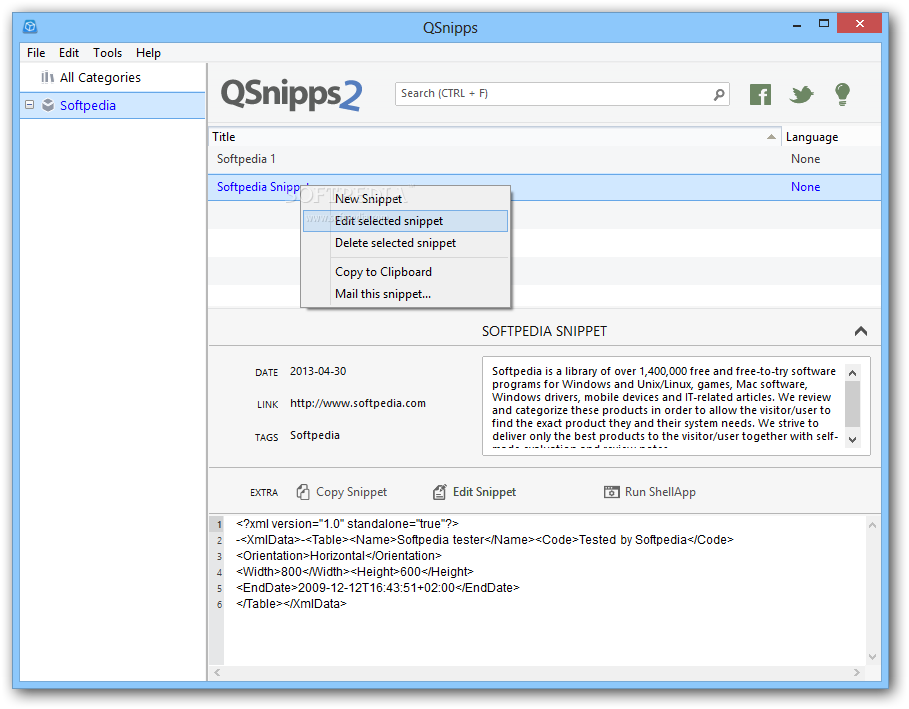Click the SOFTPEDIA SNIPPET heading
Image resolution: width=909 pixels, height=709 pixels.
click(544, 331)
